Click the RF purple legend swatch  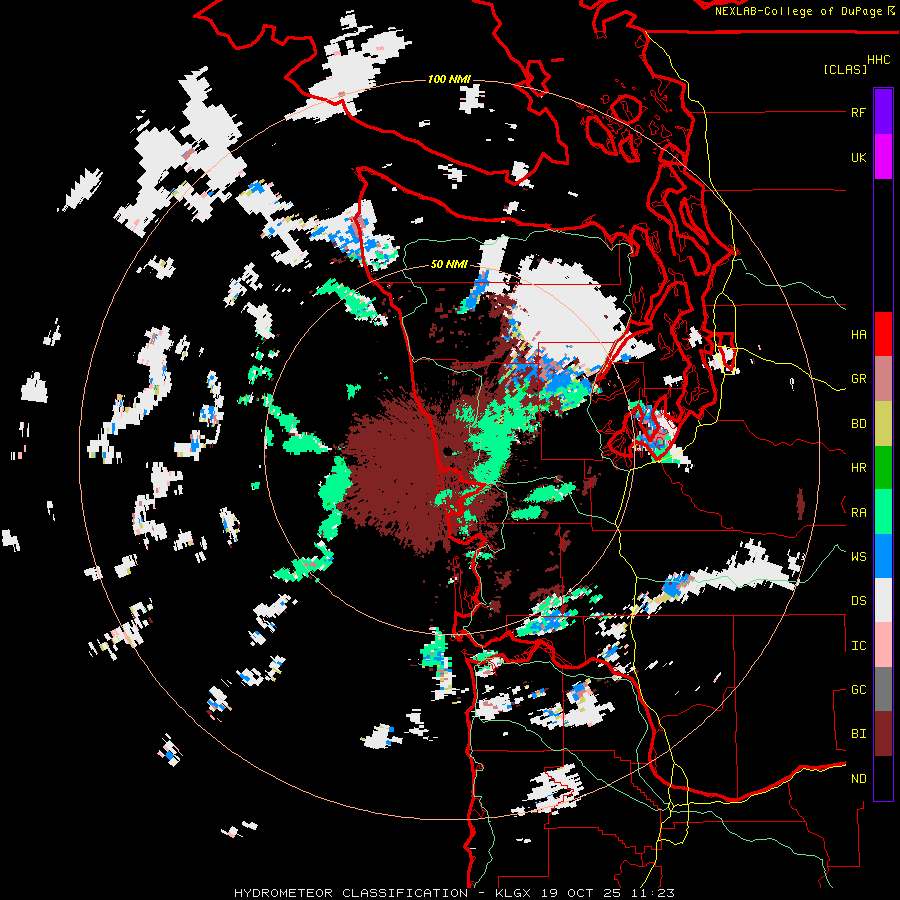(x=883, y=112)
